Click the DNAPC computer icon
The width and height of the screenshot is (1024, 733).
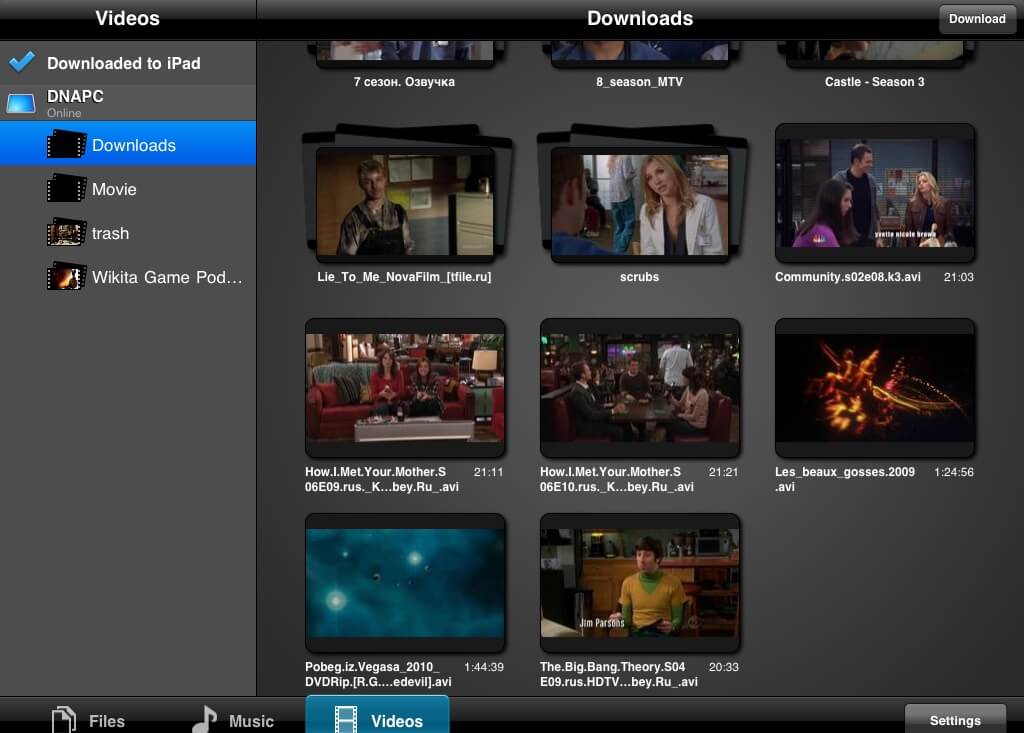coord(21,103)
